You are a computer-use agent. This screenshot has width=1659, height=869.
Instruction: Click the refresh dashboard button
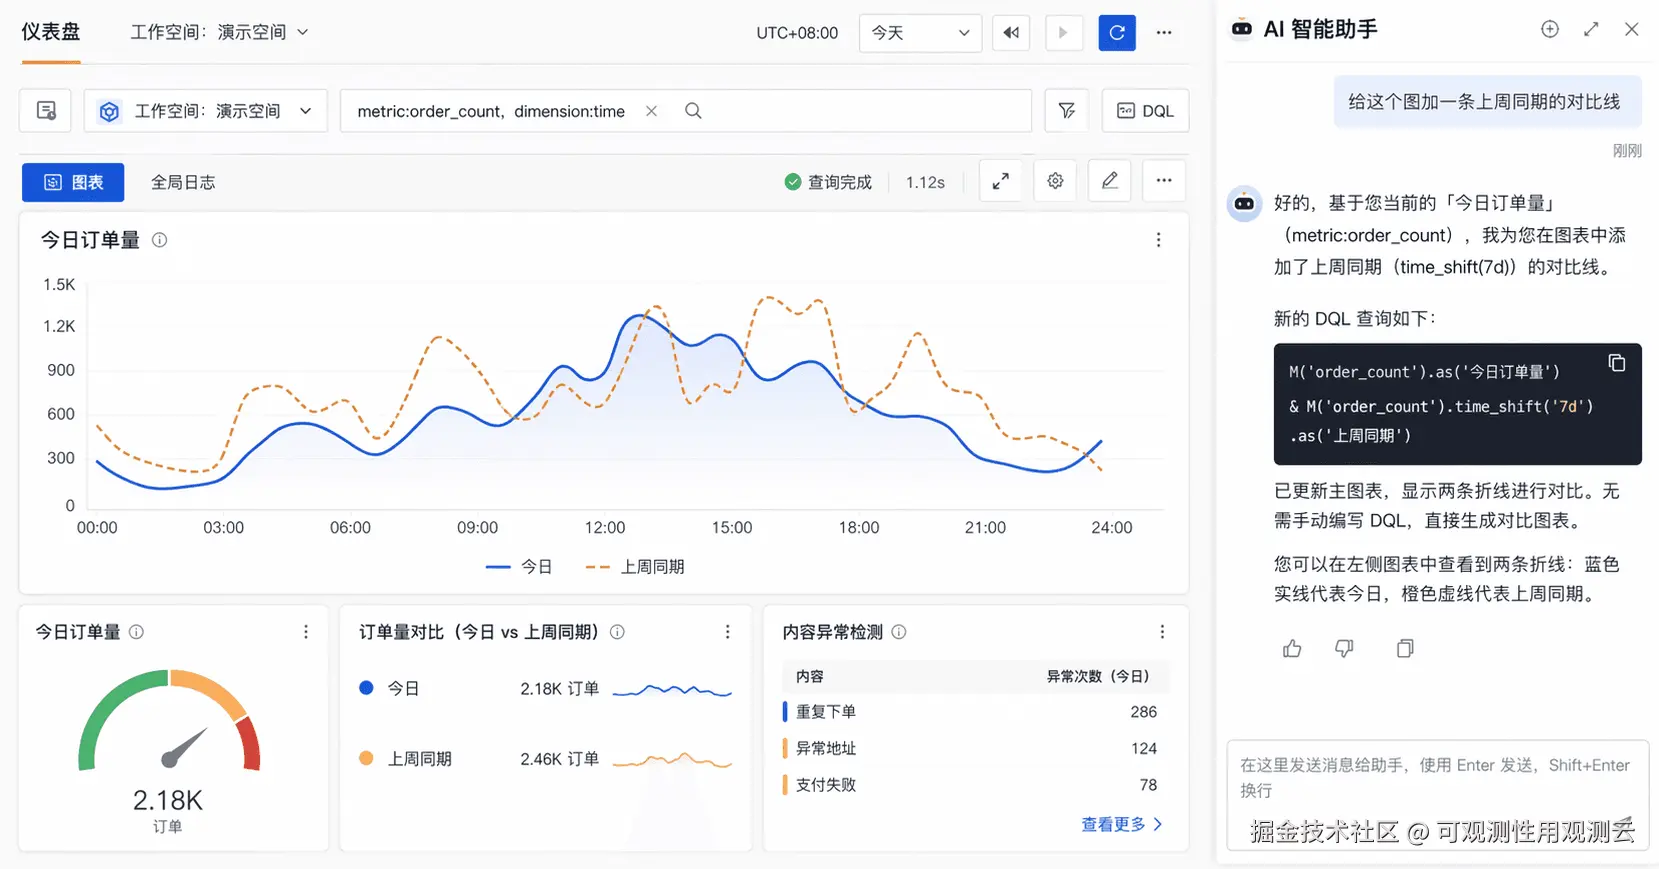coord(1116,33)
